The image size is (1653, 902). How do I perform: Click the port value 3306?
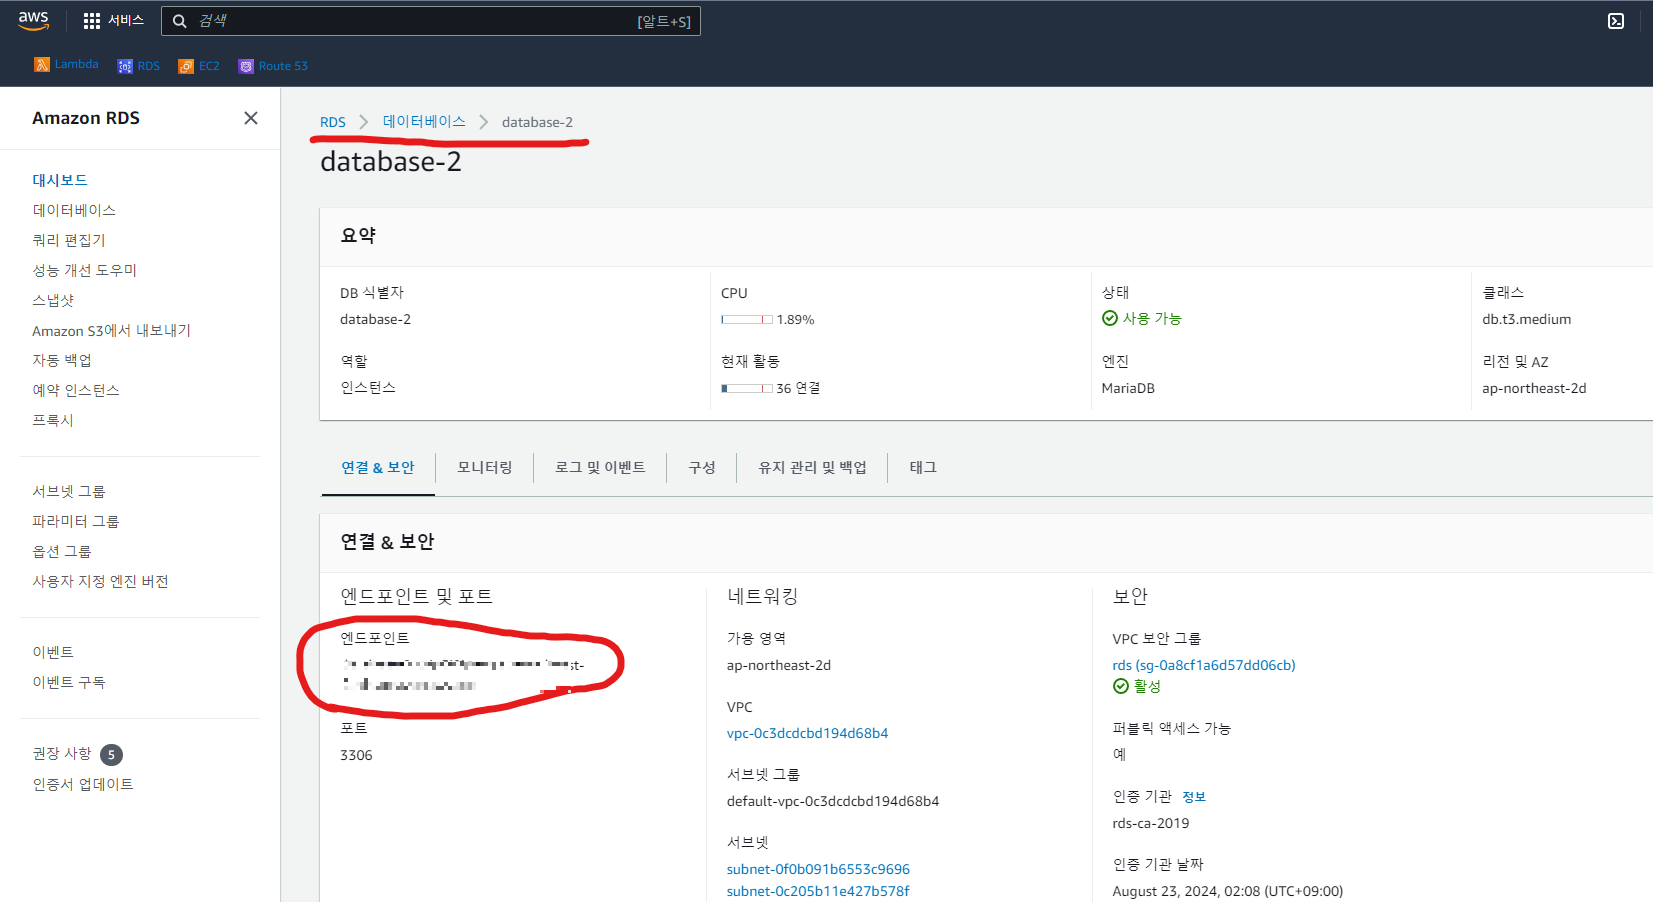point(356,755)
